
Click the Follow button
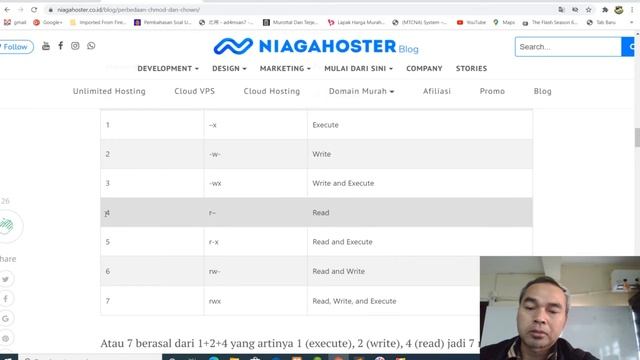coord(16,47)
